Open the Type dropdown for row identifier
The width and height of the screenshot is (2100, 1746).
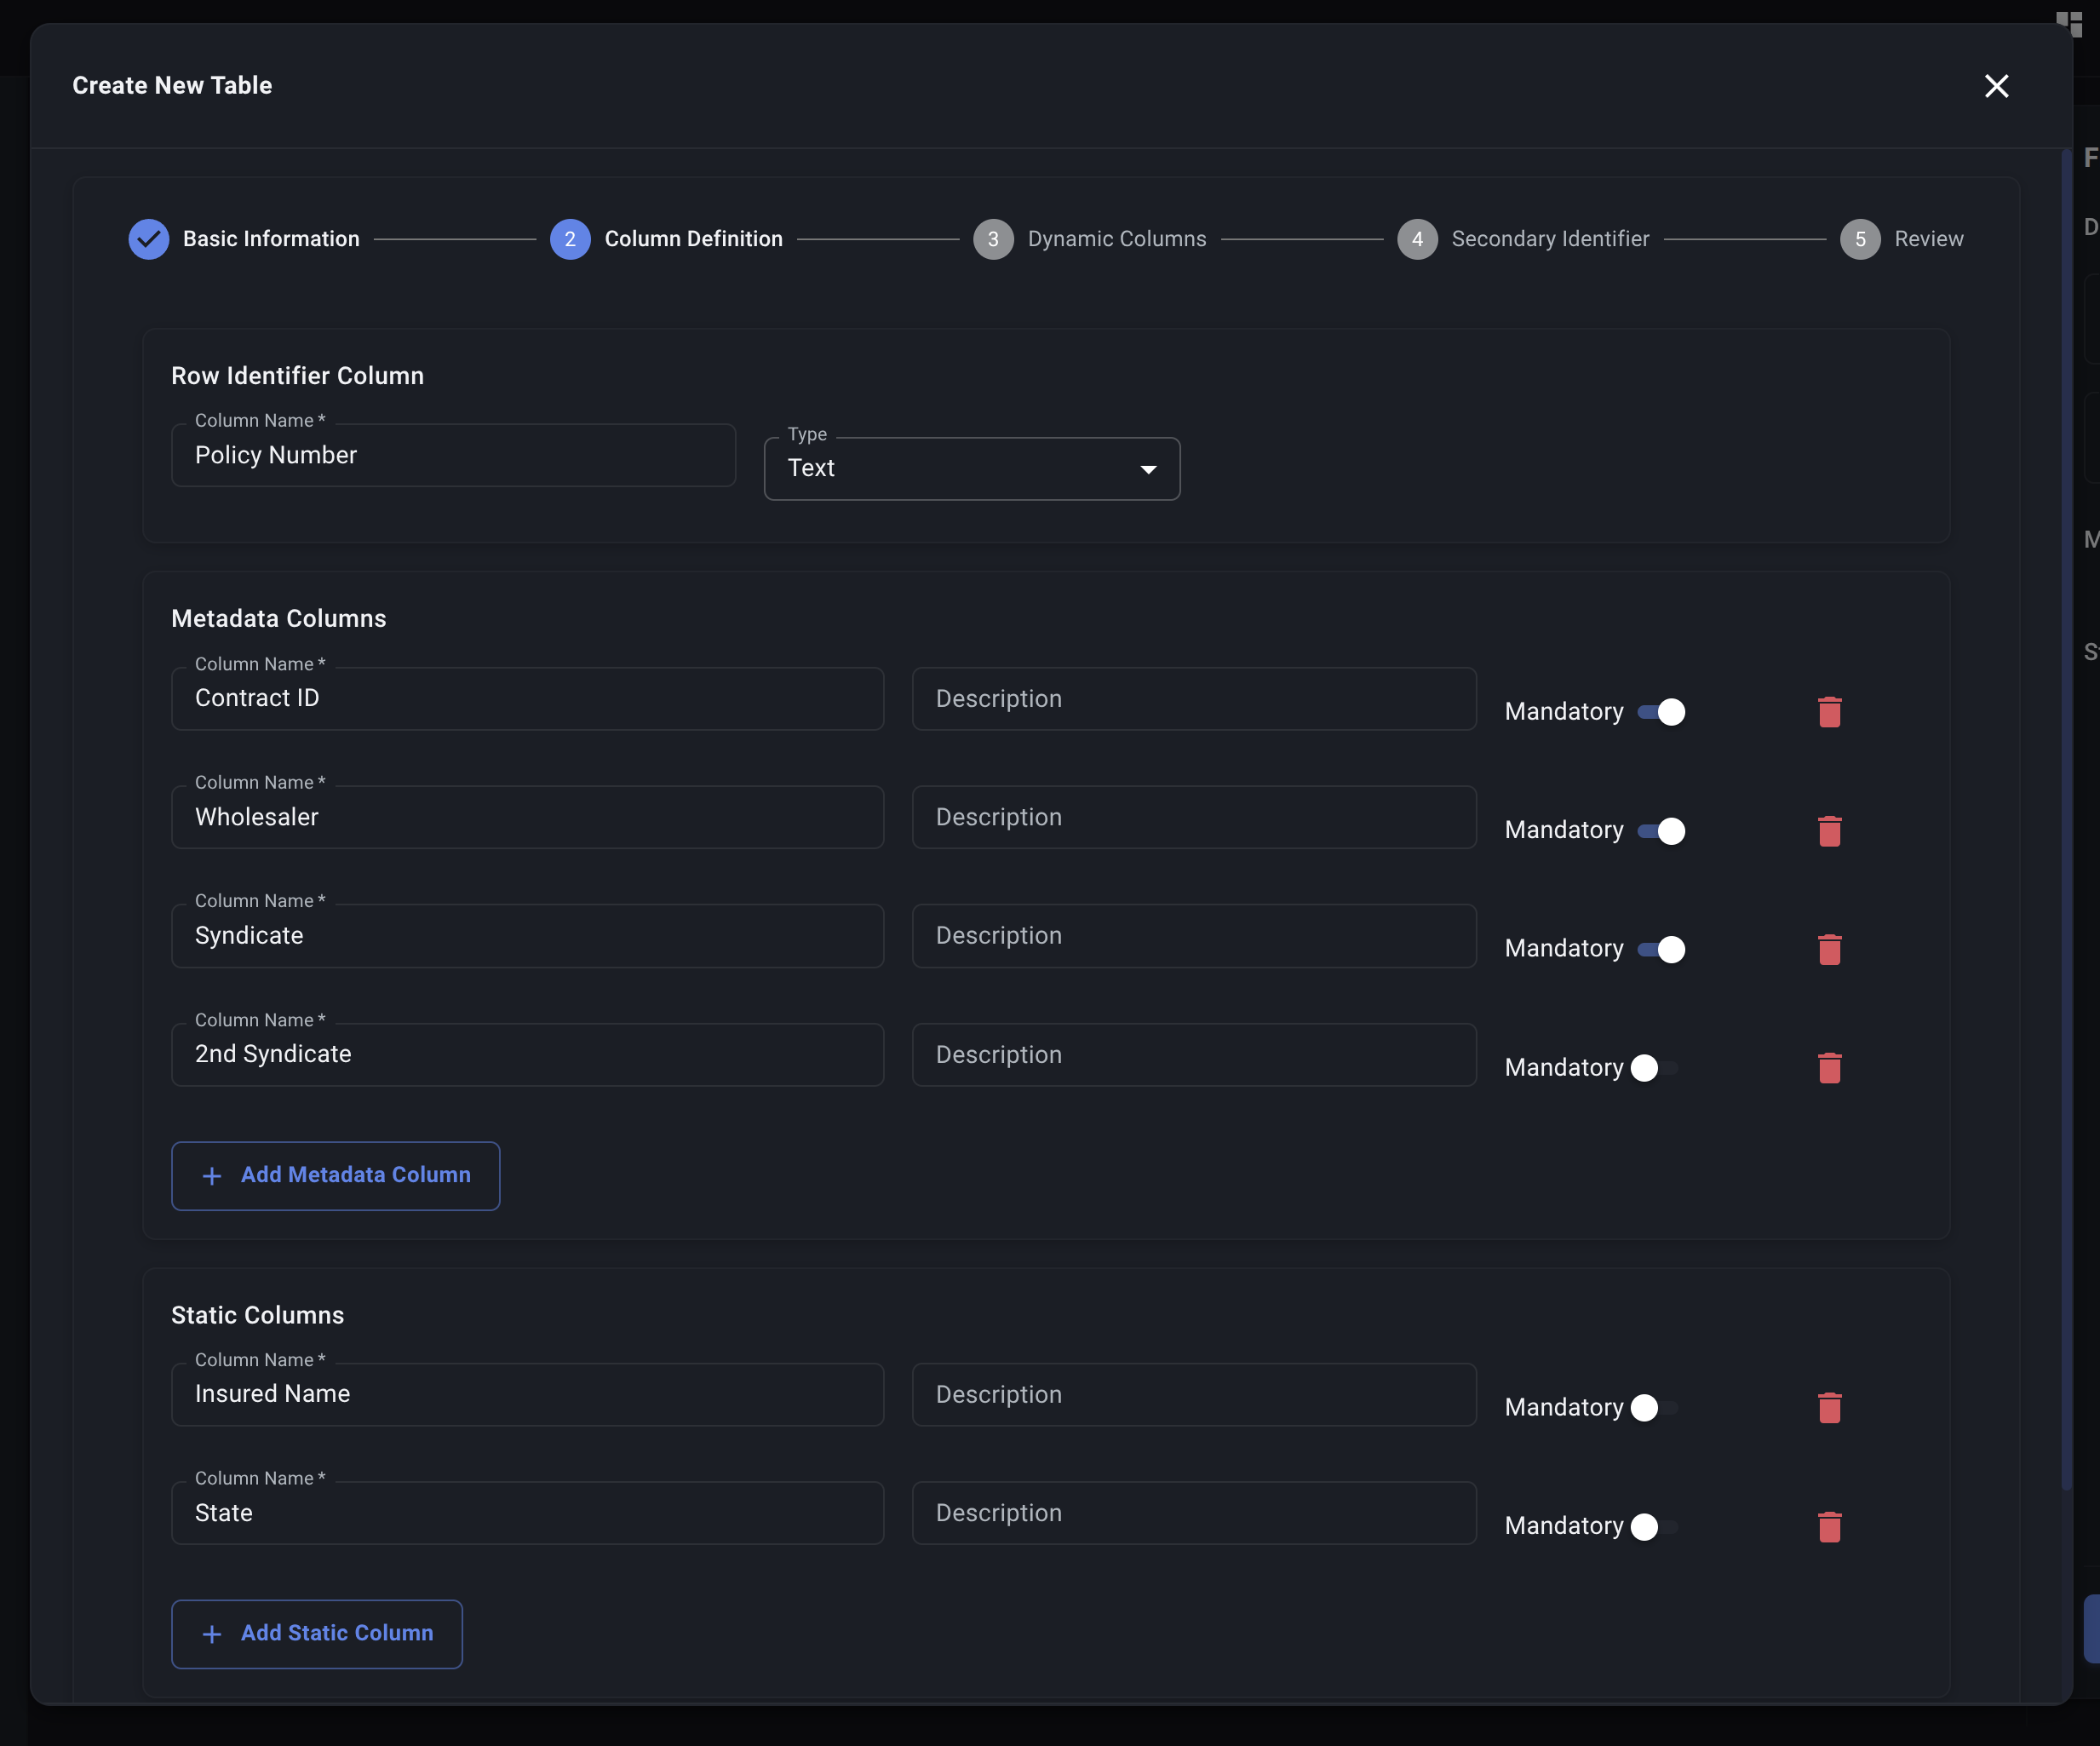(970, 469)
